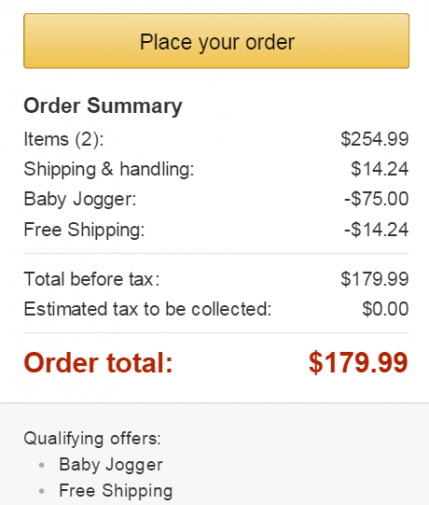Click the red $179.99 order total

tap(358, 363)
